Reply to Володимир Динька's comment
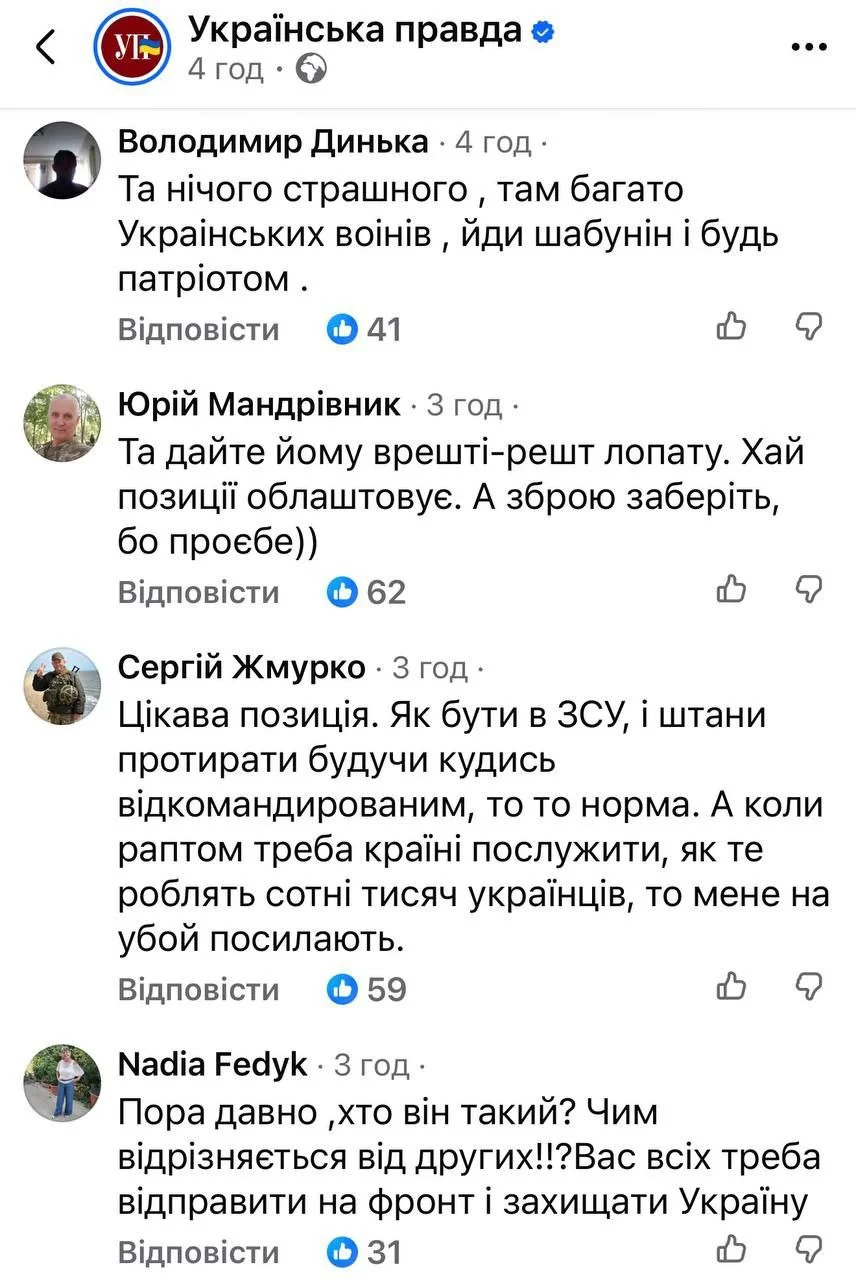Viewport: 856px width, 1280px height. [198, 329]
